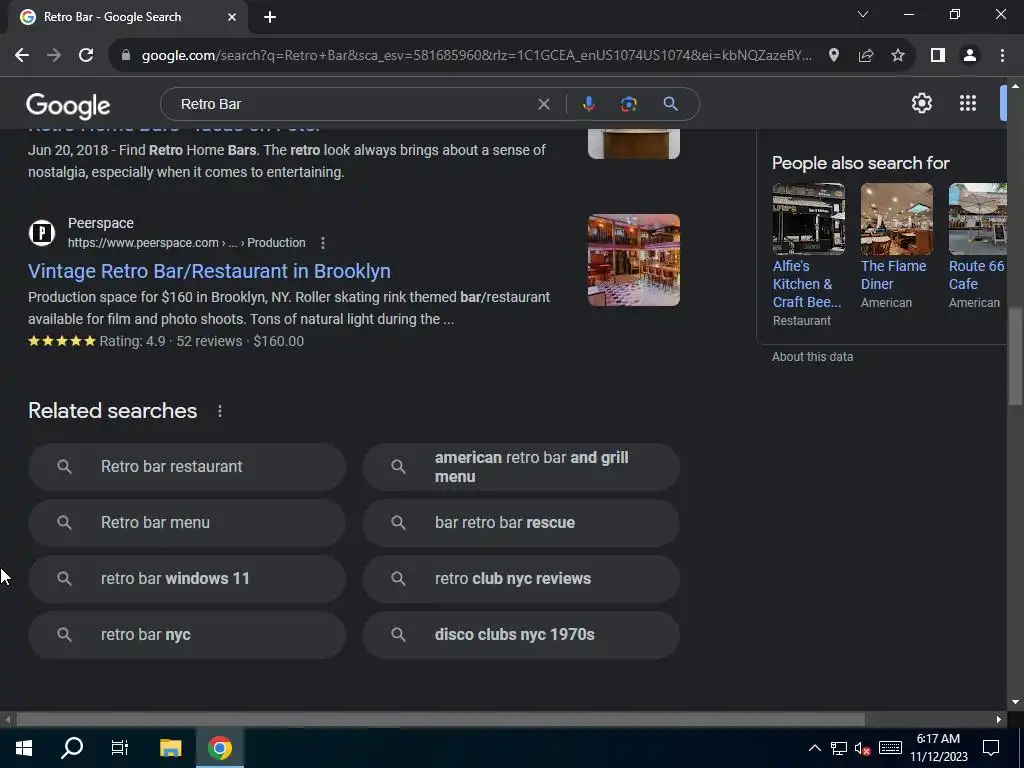Click the Peerspace site favicon
This screenshot has height=768, width=1024.
coord(42,232)
